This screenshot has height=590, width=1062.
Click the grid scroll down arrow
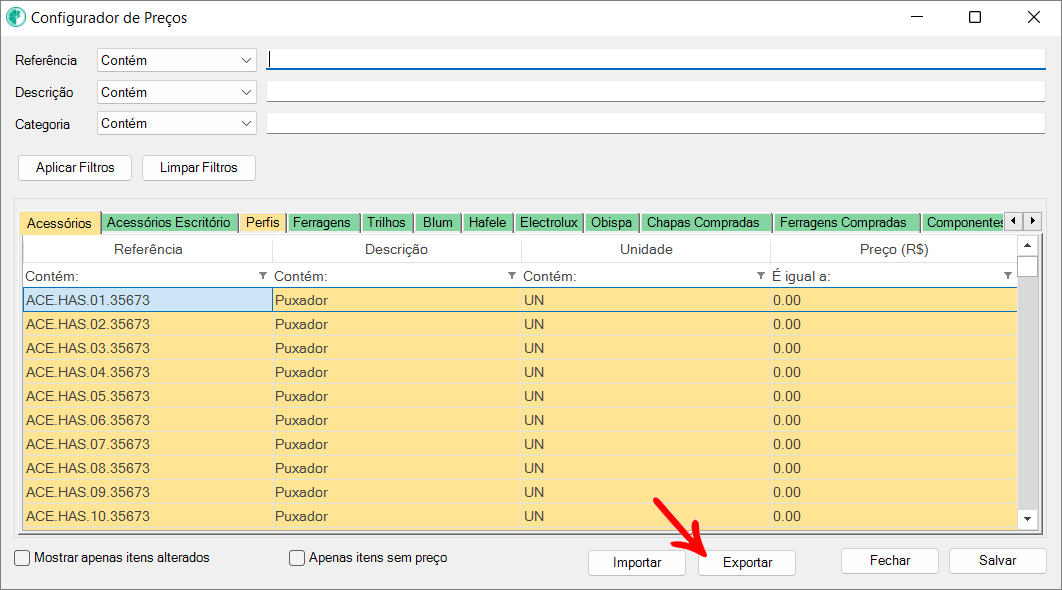coord(1027,518)
